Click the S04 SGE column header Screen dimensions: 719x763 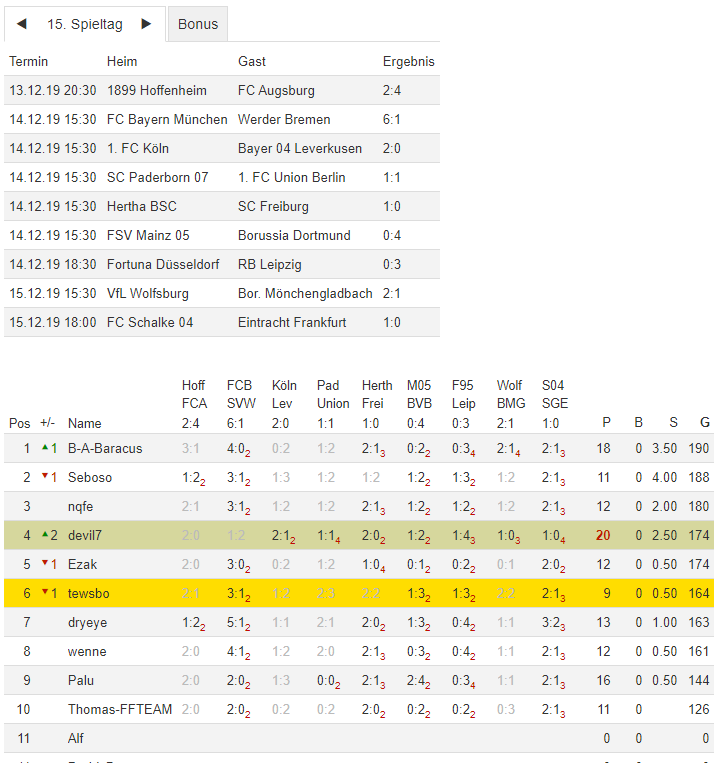553,394
